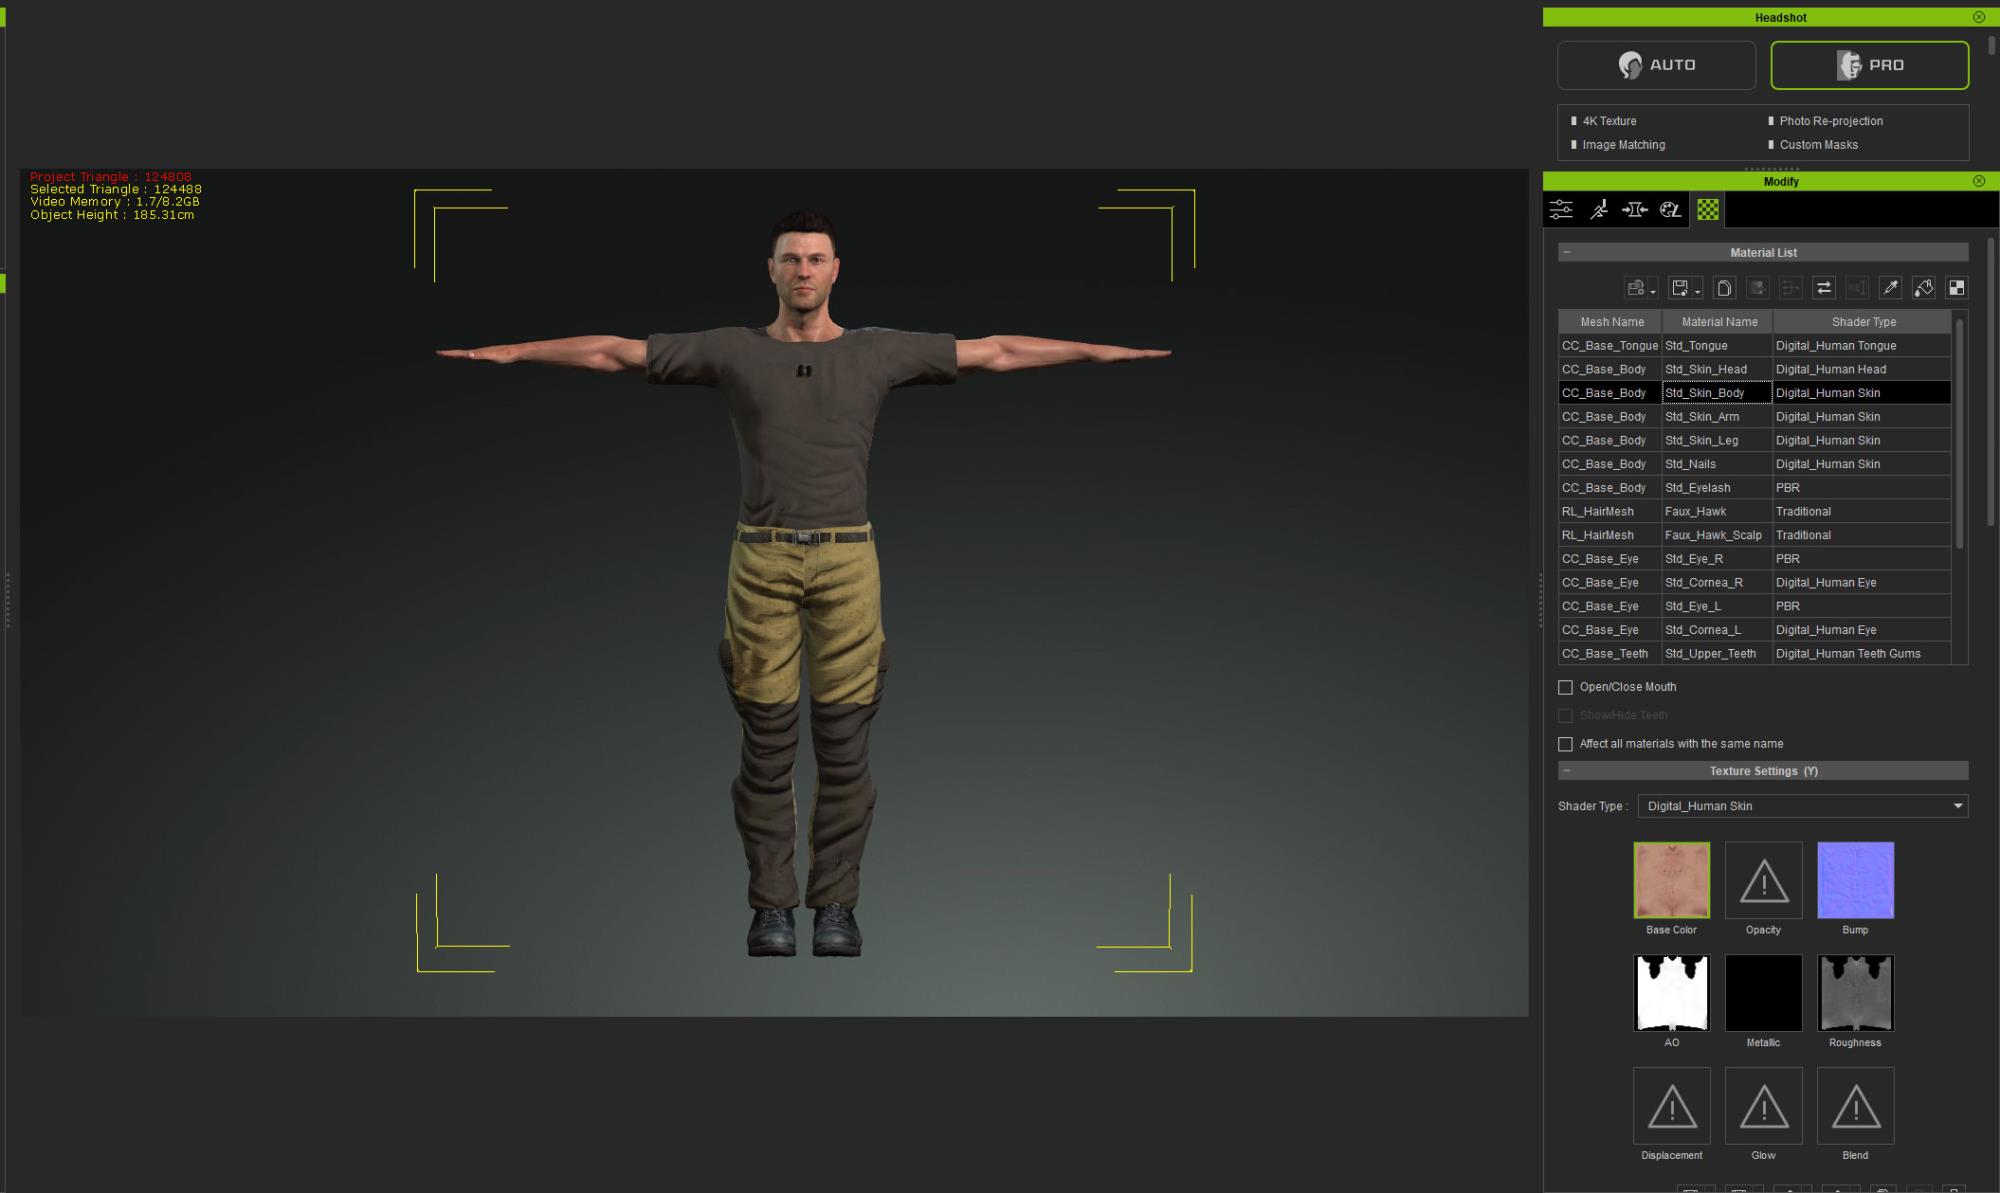Toggle the Show/Hide Teeth checkbox
Viewport: 2000px width, 1193px height.
[x=1565, y=715]
